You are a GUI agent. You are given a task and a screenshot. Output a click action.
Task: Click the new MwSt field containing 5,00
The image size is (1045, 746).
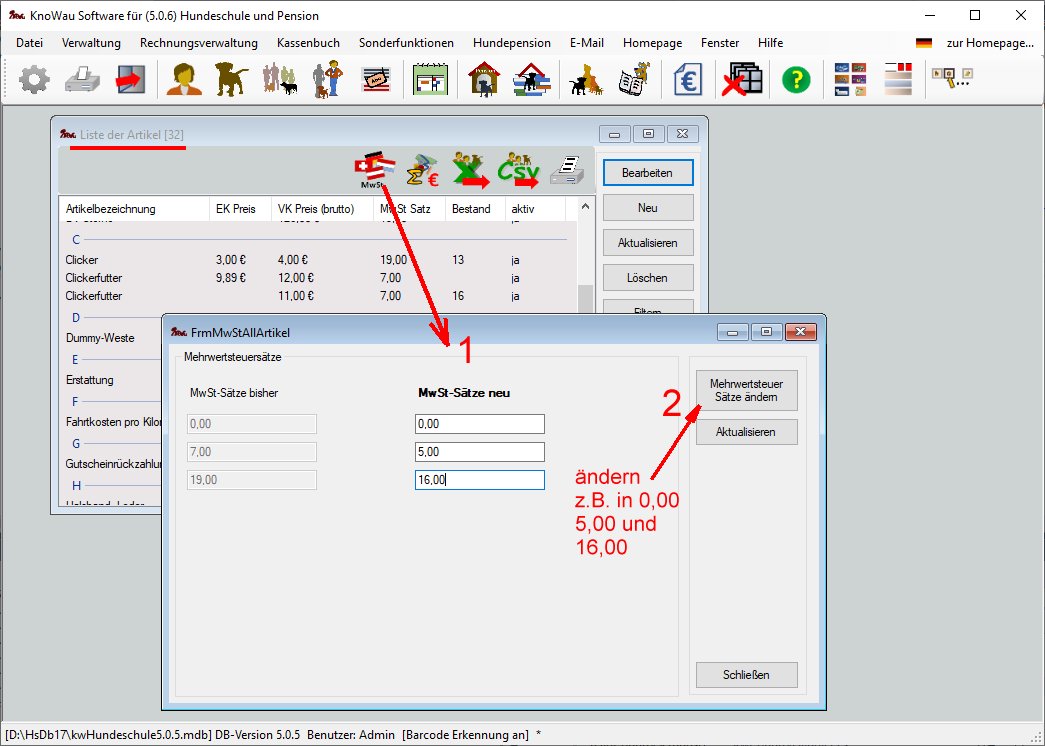click(479, 452)
